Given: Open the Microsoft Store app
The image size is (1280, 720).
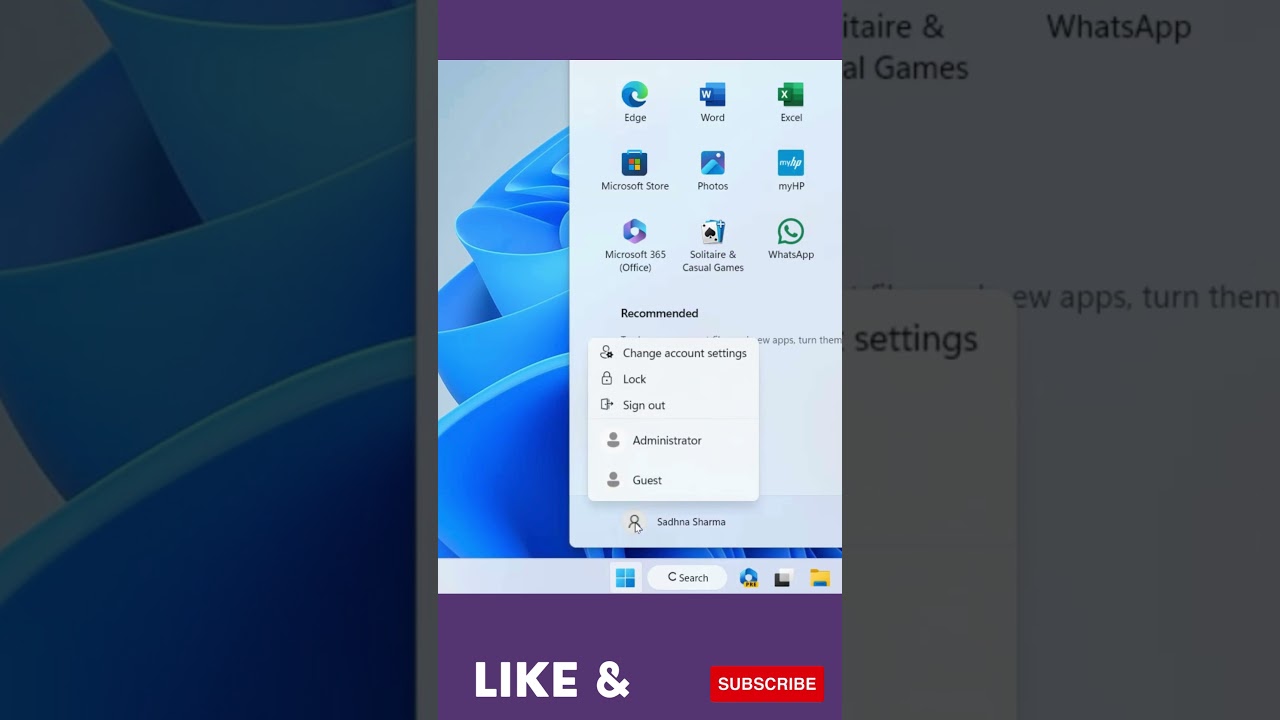Looking at the screenshot, I should [x=635, y=170].
